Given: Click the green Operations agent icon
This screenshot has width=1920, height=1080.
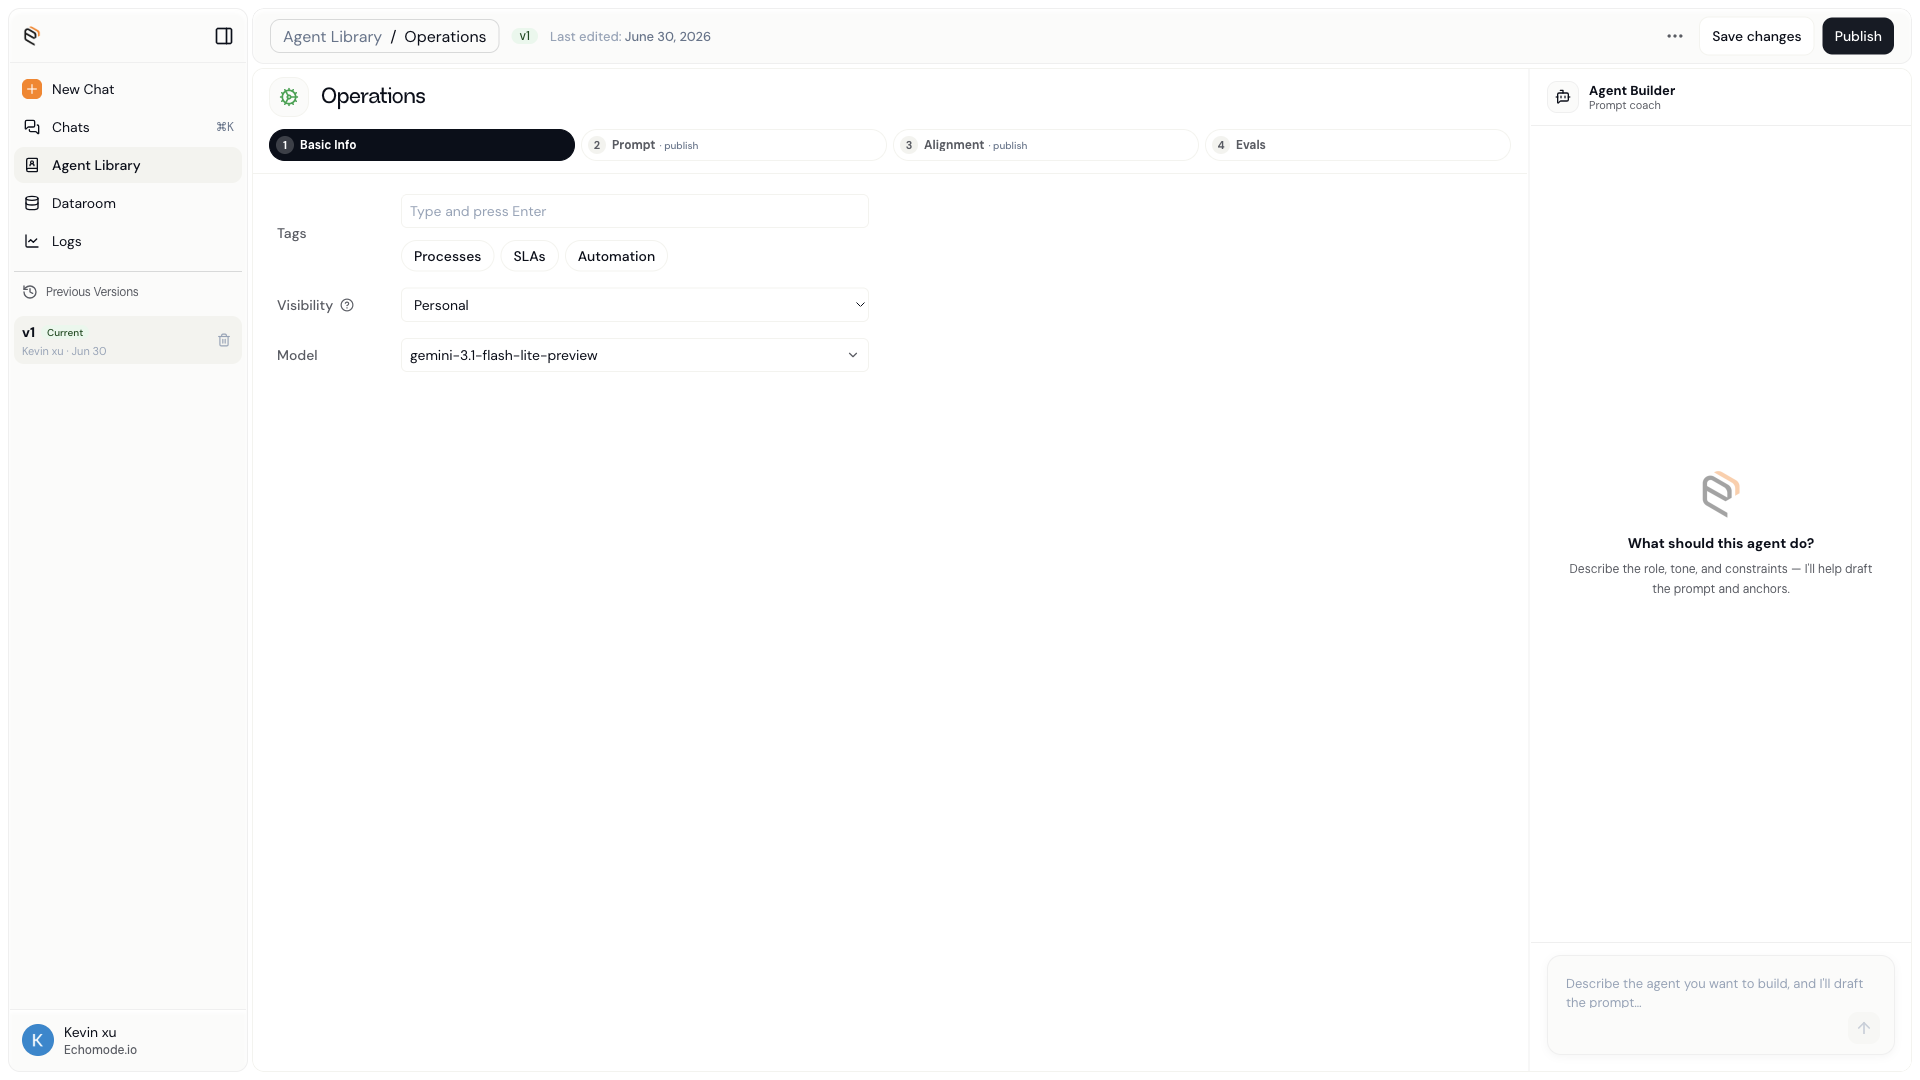Looking at the screenshot, I should (x=289, y=97).
